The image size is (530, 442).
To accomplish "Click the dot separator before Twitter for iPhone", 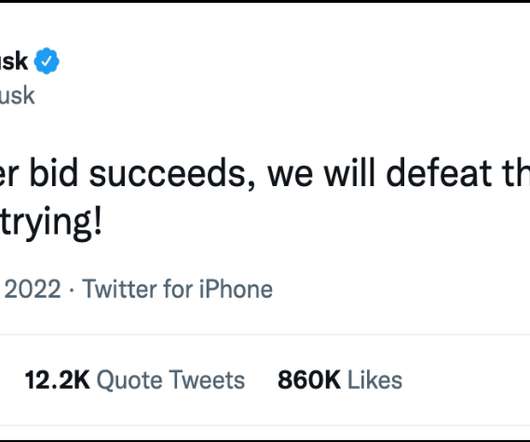I will pyautogui.click(x=71, y=291).
